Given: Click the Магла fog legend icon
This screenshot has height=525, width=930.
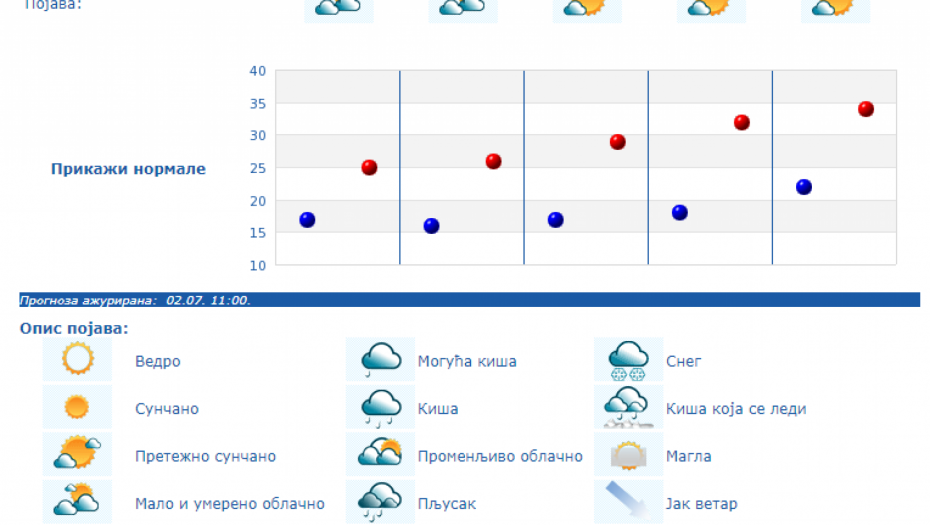Looking at the screenshot, I should 628,454.
